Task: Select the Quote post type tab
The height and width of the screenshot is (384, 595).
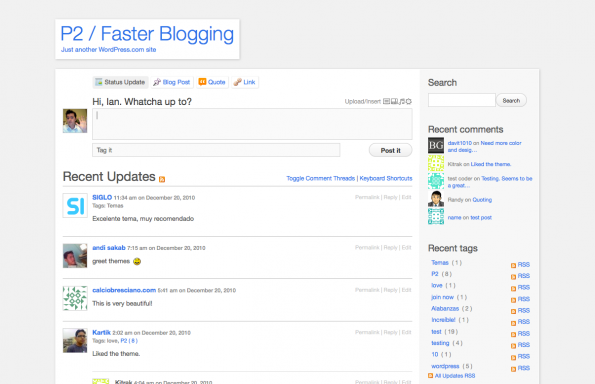Action: [212, 82]
